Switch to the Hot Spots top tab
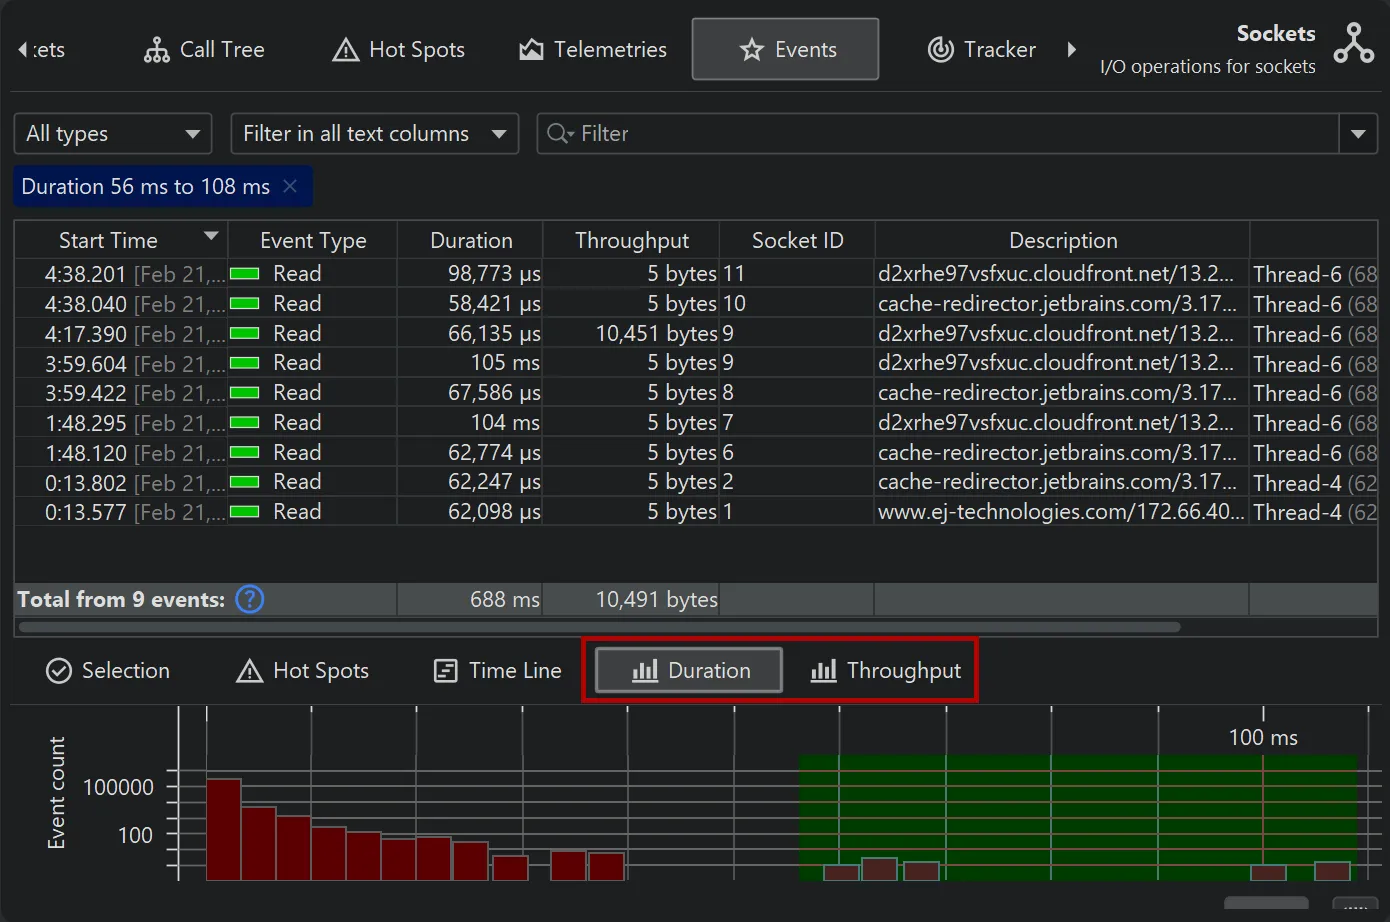The height and width of the screenshot is (922, 1390). coord(398,49)
